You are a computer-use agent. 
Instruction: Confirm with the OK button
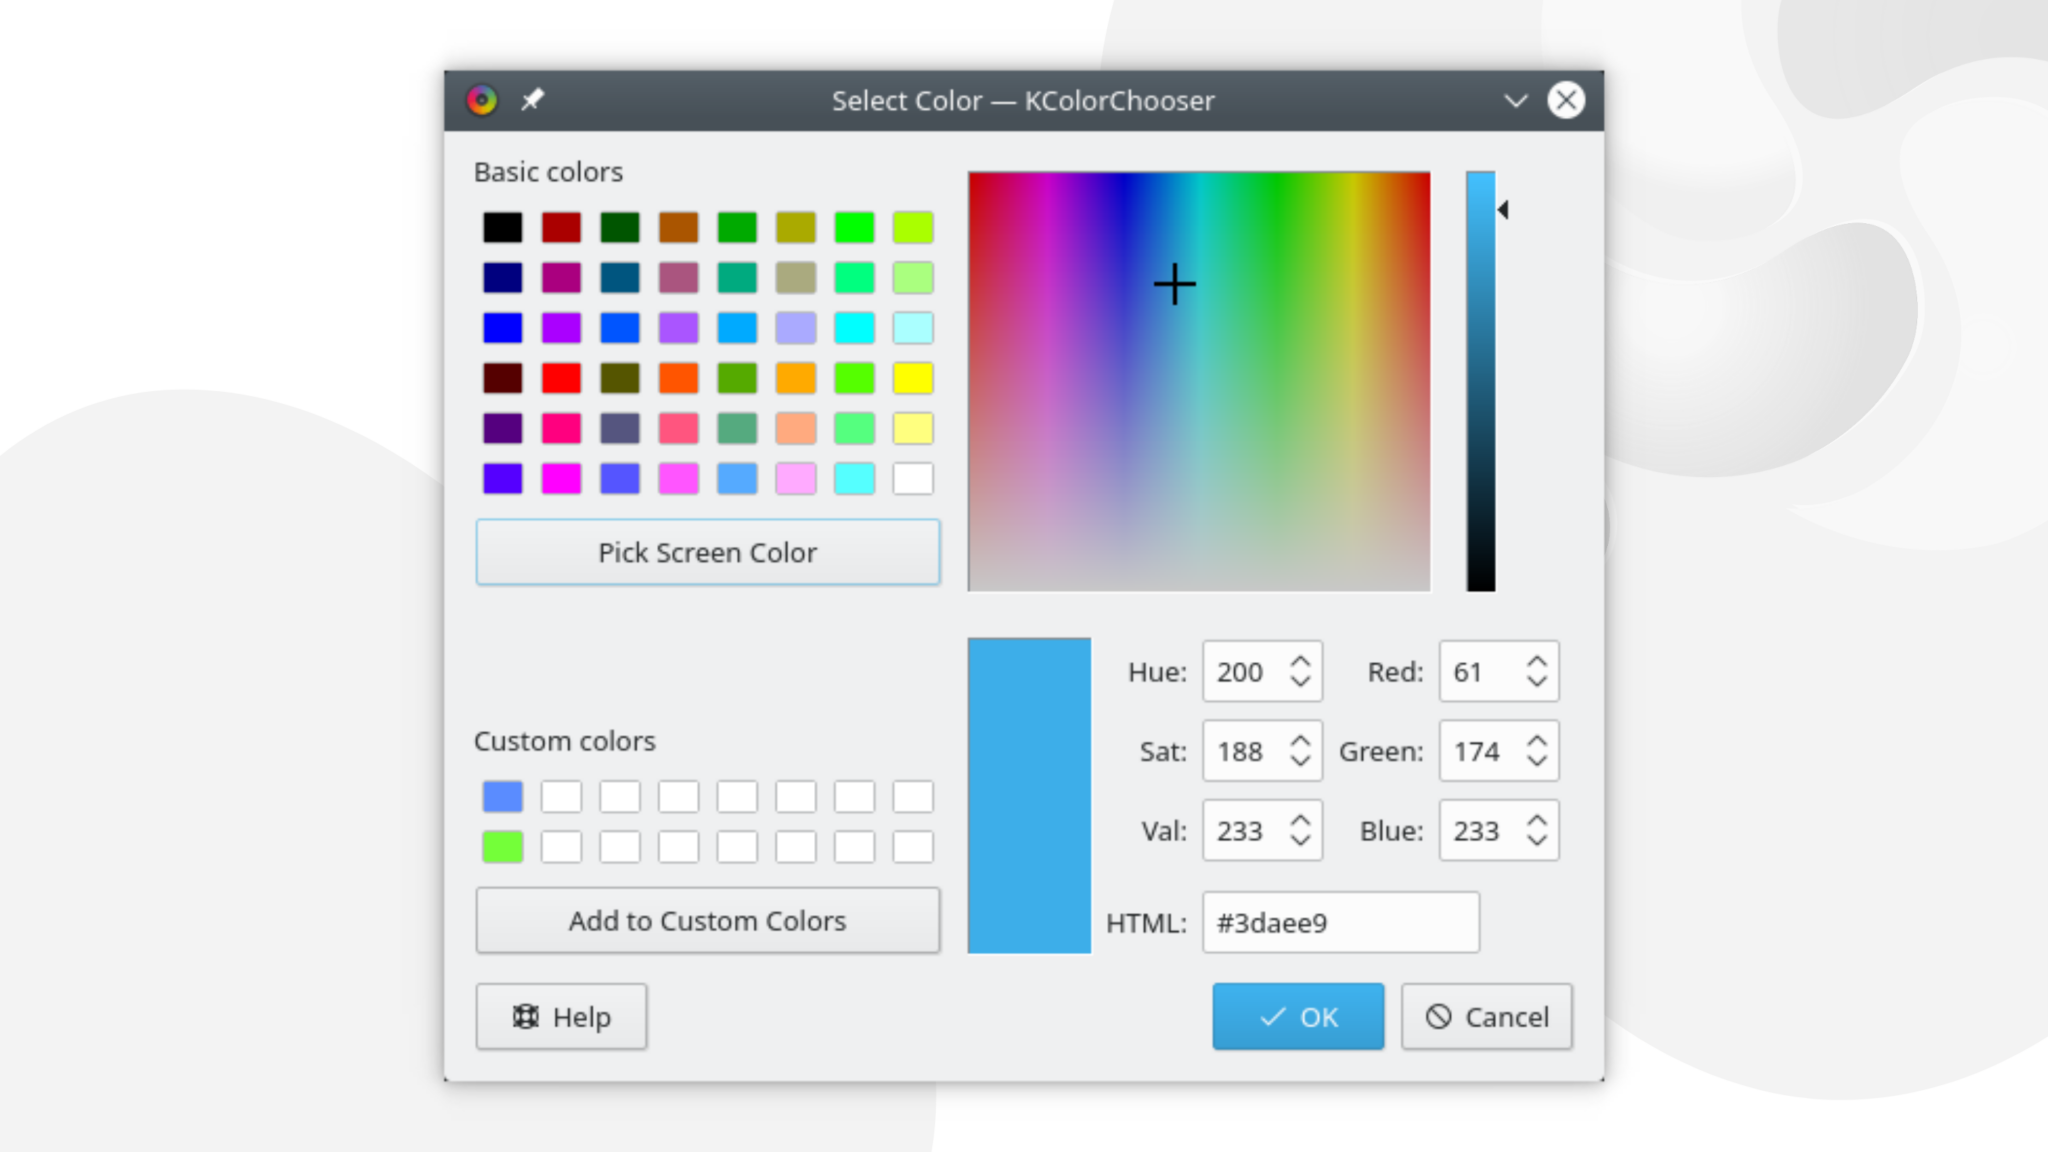tap(1298, 1017)
